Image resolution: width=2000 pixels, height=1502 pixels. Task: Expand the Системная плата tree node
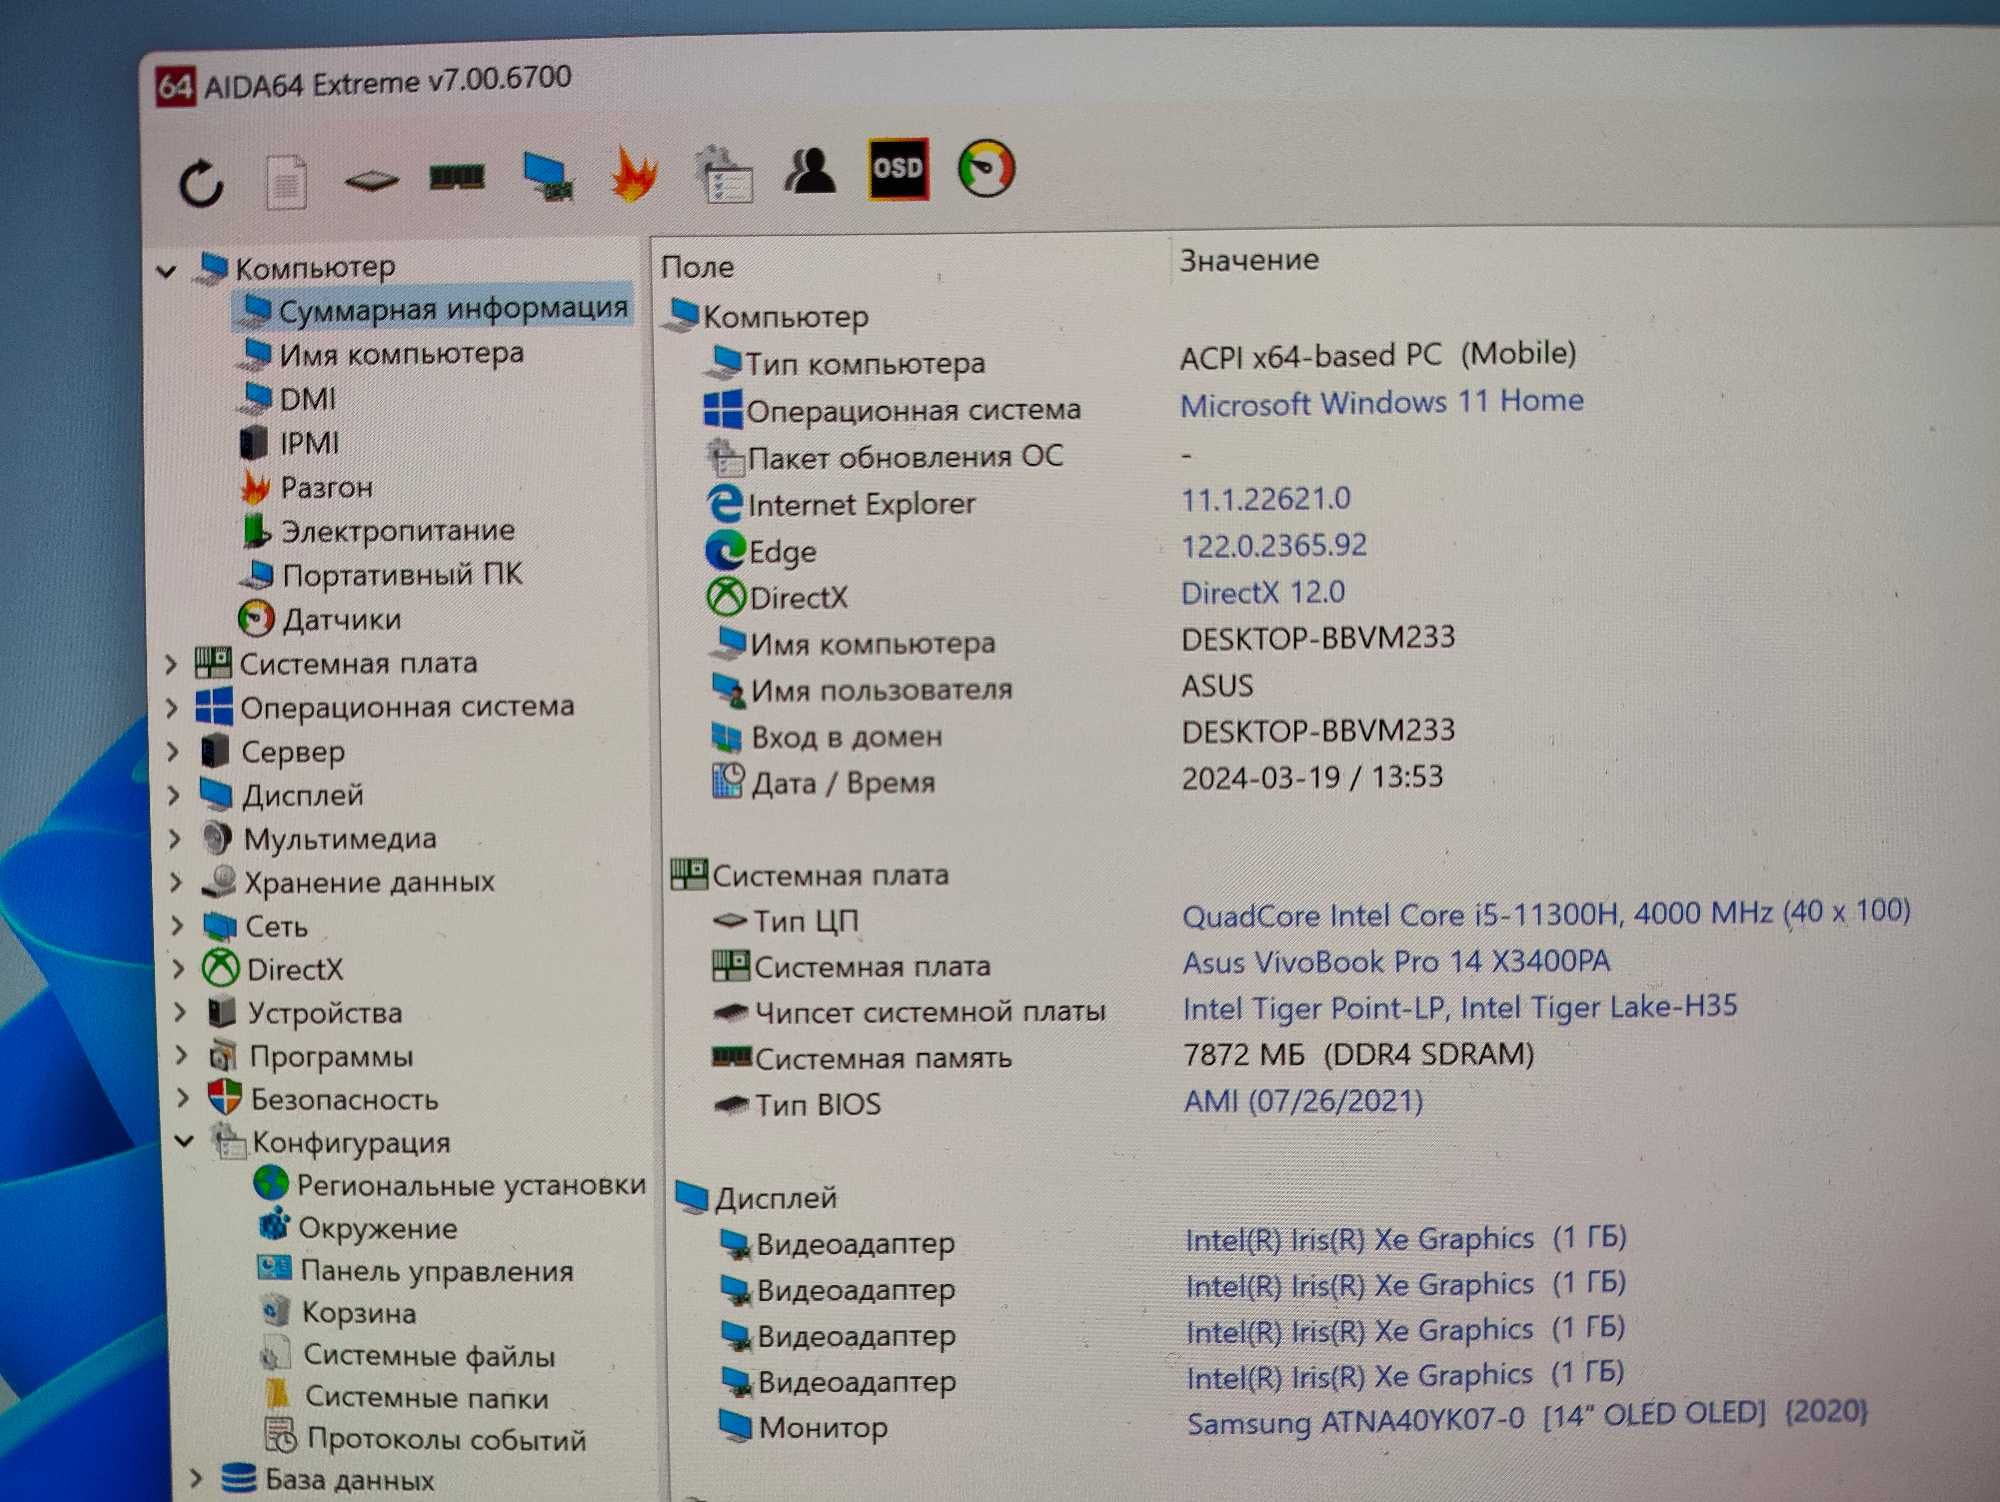tap(171, 664)
